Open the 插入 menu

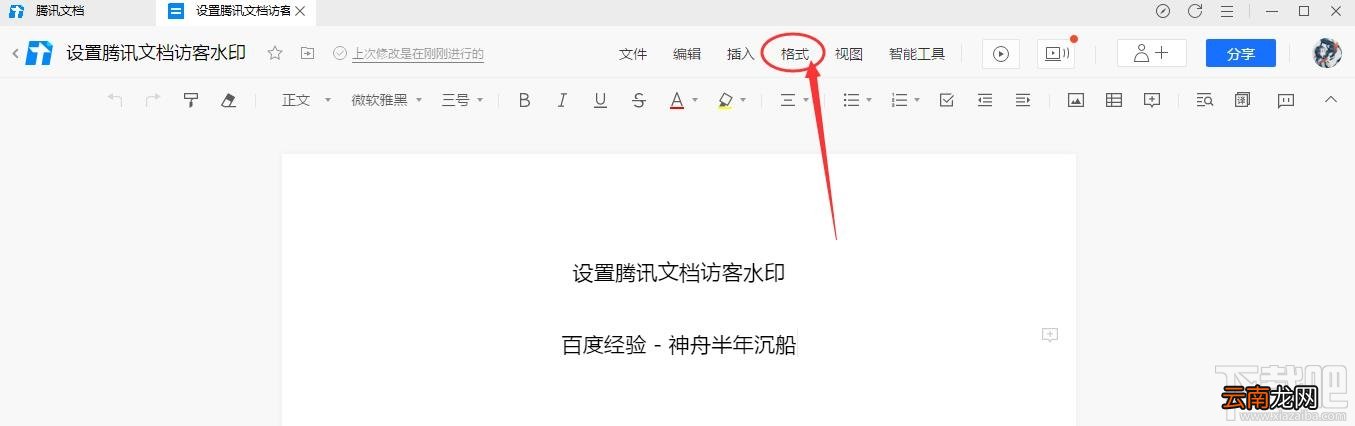741,54
